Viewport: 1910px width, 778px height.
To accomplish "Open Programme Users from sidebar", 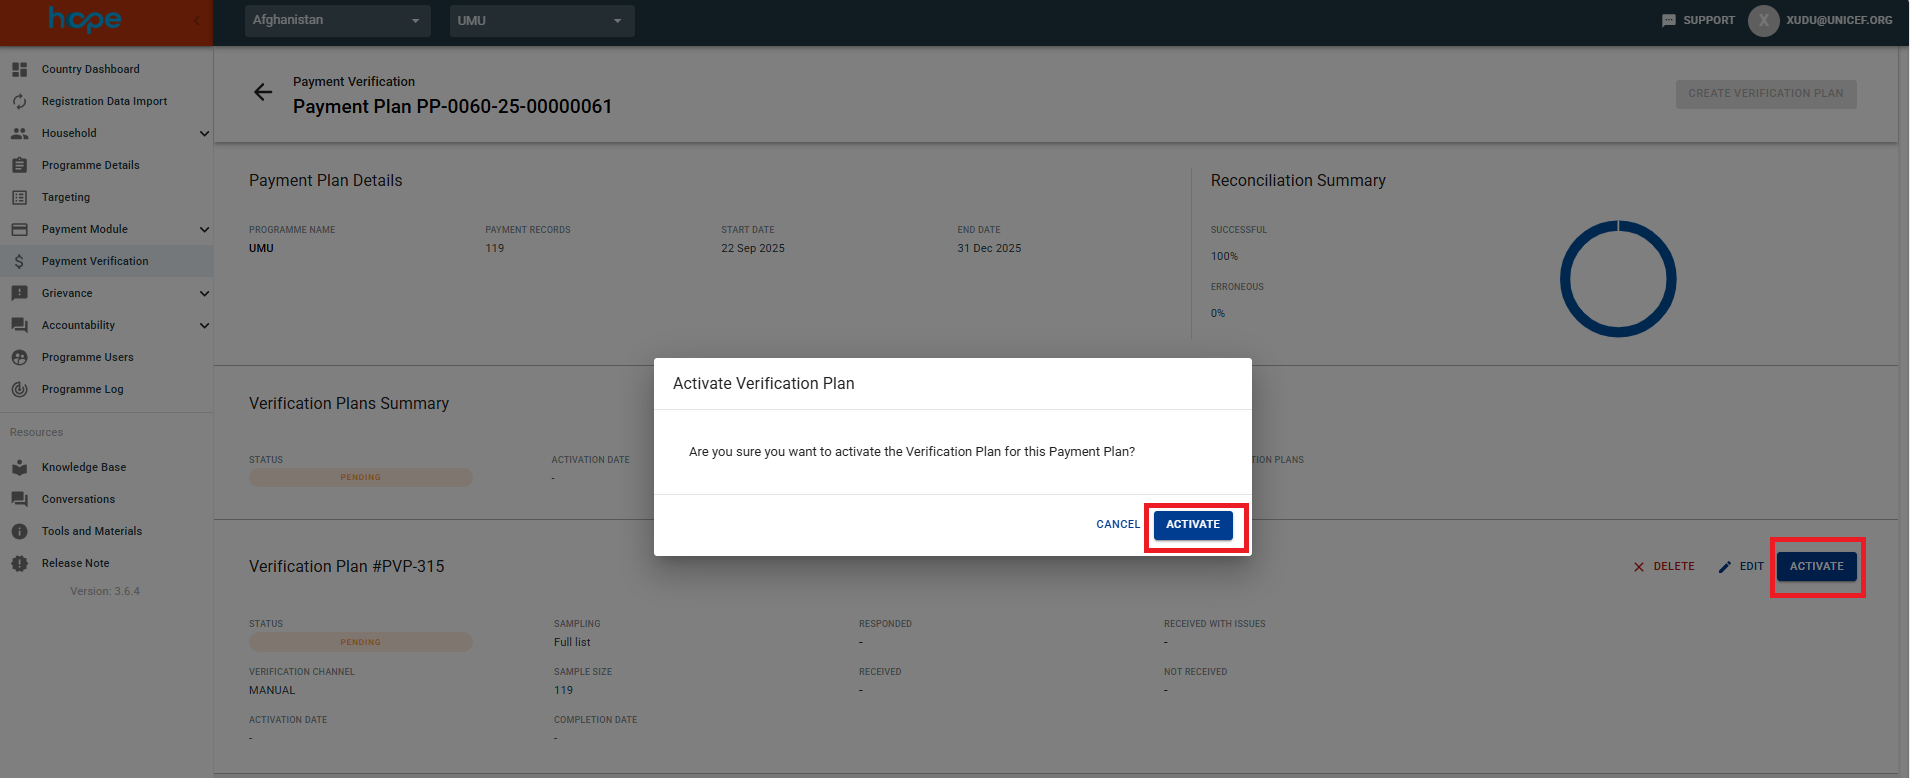I will 87,357.
